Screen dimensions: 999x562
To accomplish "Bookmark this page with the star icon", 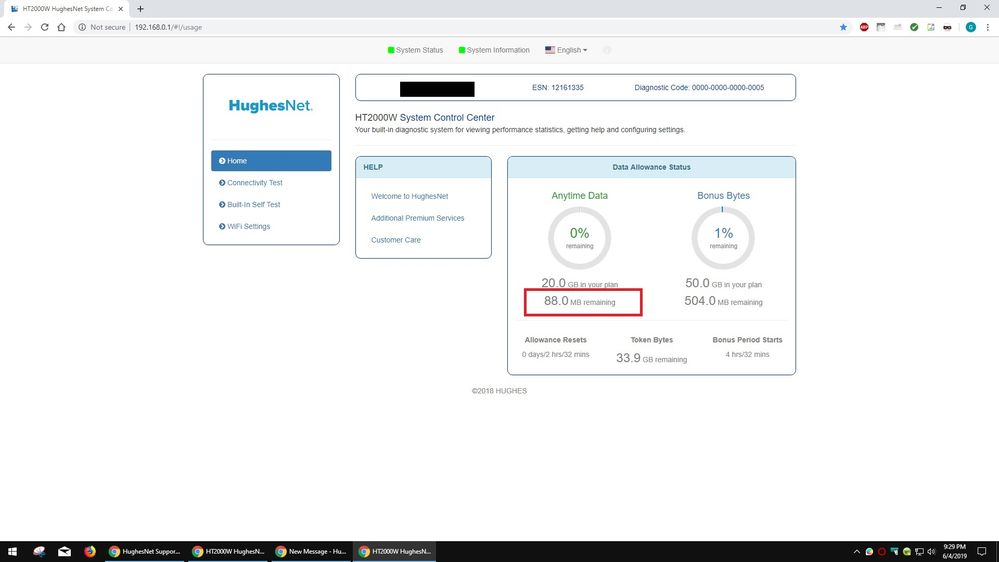I will 843,27.
